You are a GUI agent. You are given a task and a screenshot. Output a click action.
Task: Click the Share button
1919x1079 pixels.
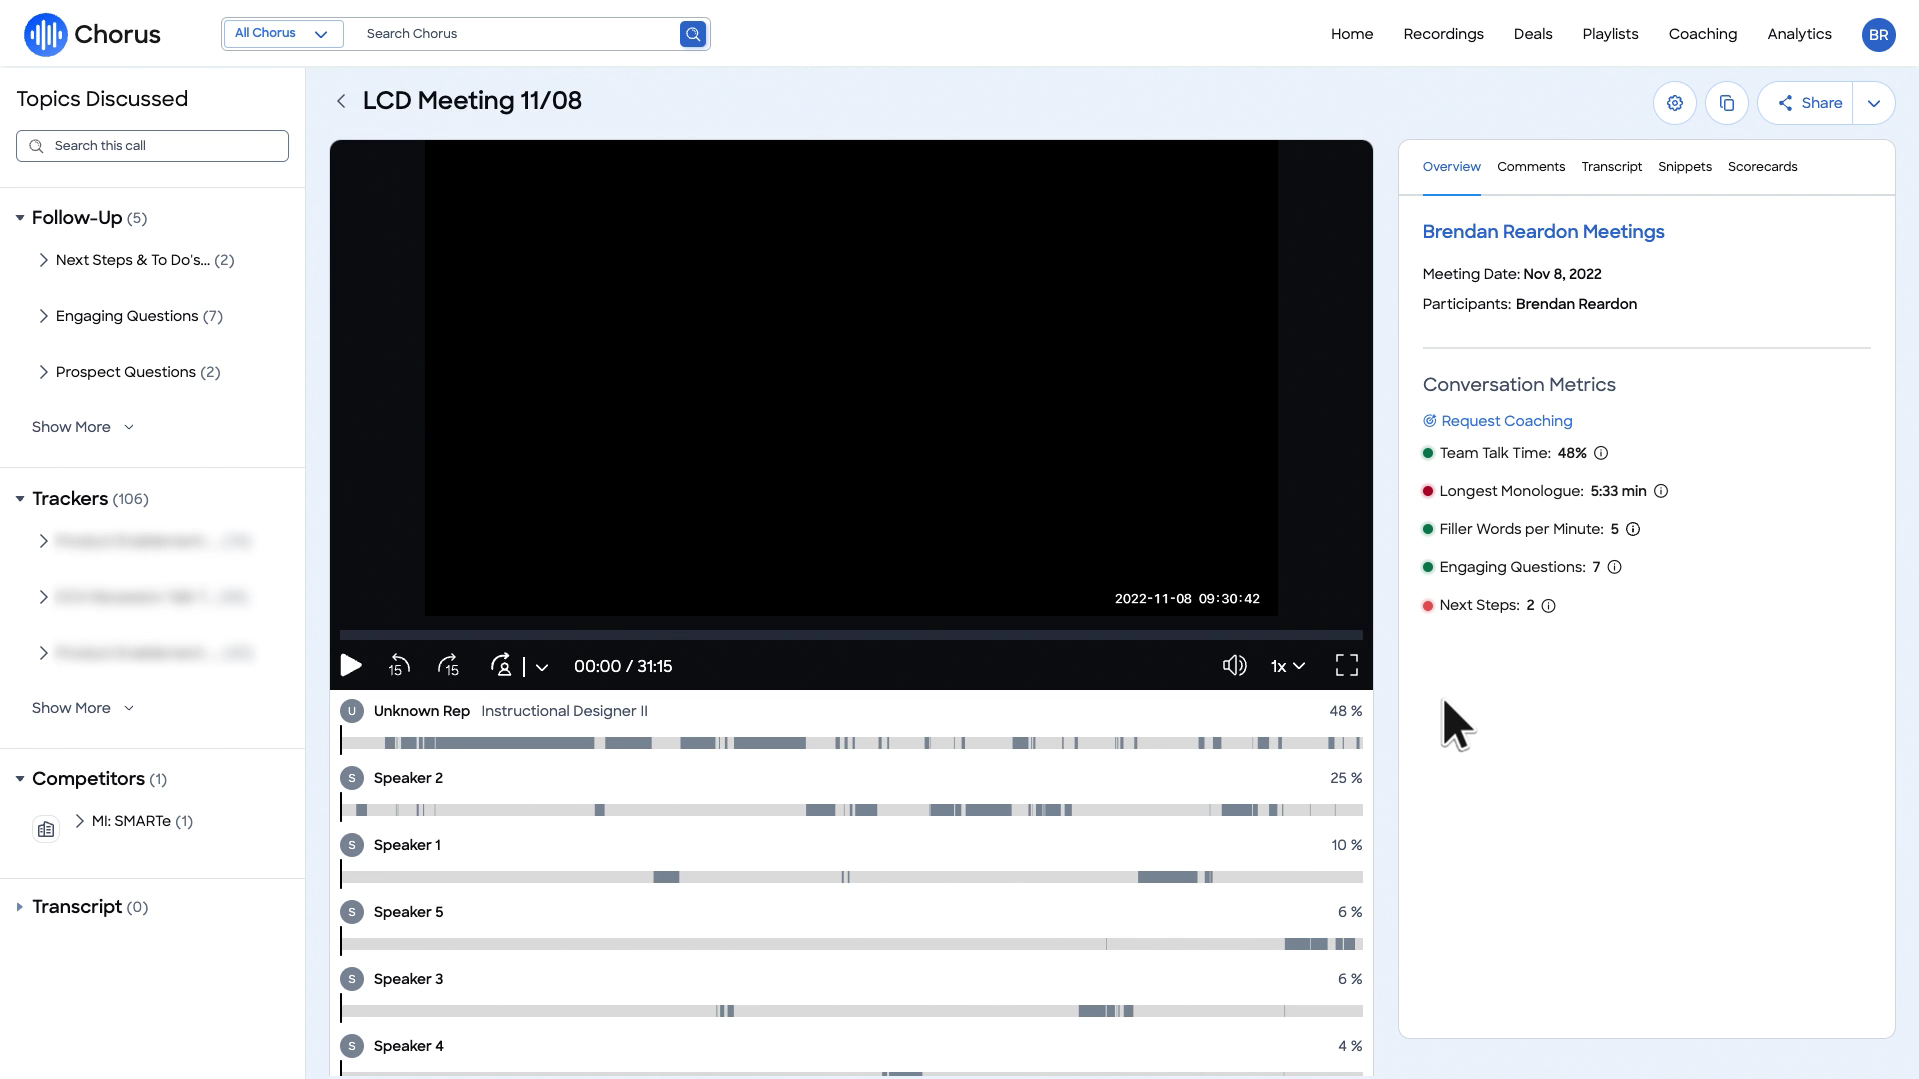(1806, 103)
